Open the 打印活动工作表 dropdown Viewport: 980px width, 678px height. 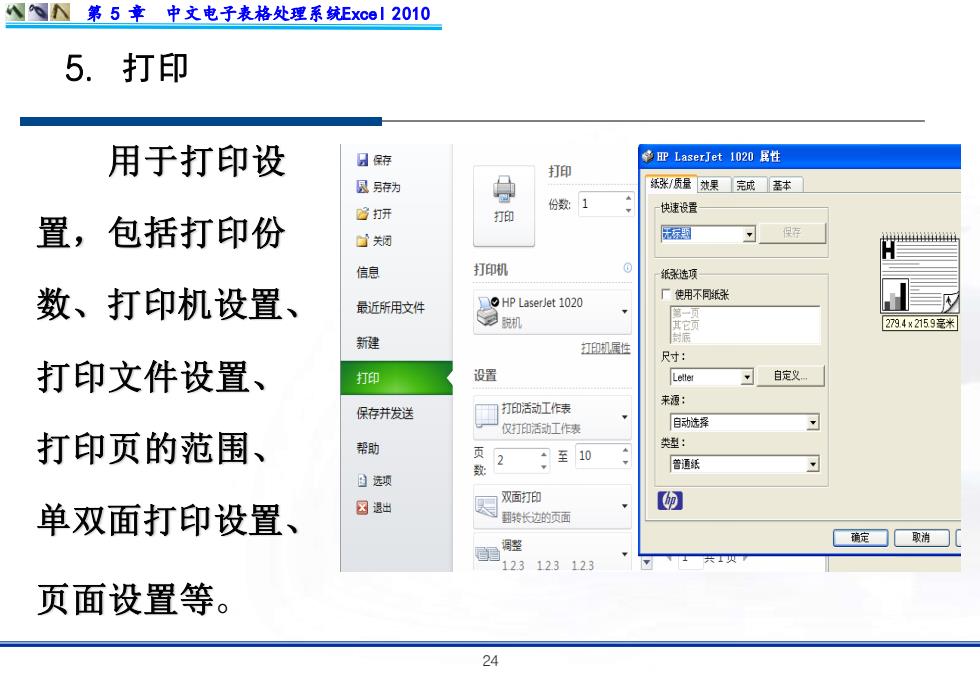coord(624,417)
